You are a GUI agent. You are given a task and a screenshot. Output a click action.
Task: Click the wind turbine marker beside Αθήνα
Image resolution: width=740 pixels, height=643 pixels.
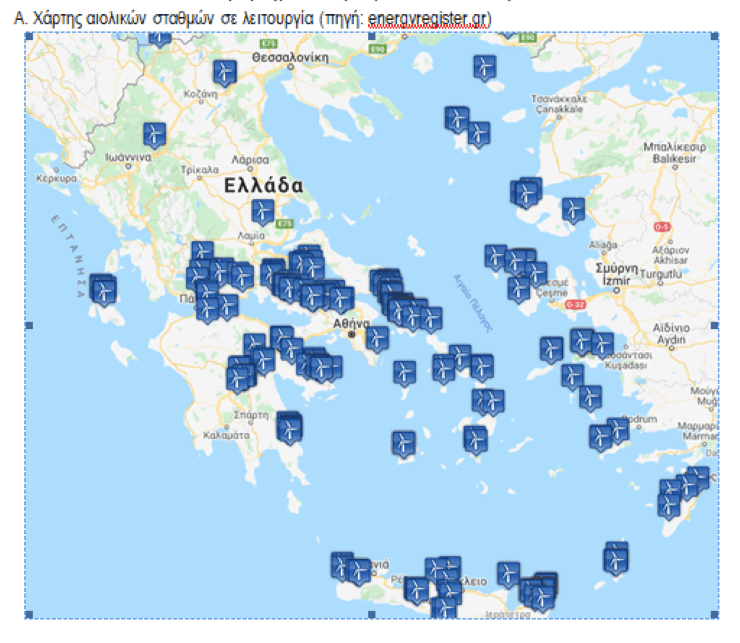pos(376,339)
